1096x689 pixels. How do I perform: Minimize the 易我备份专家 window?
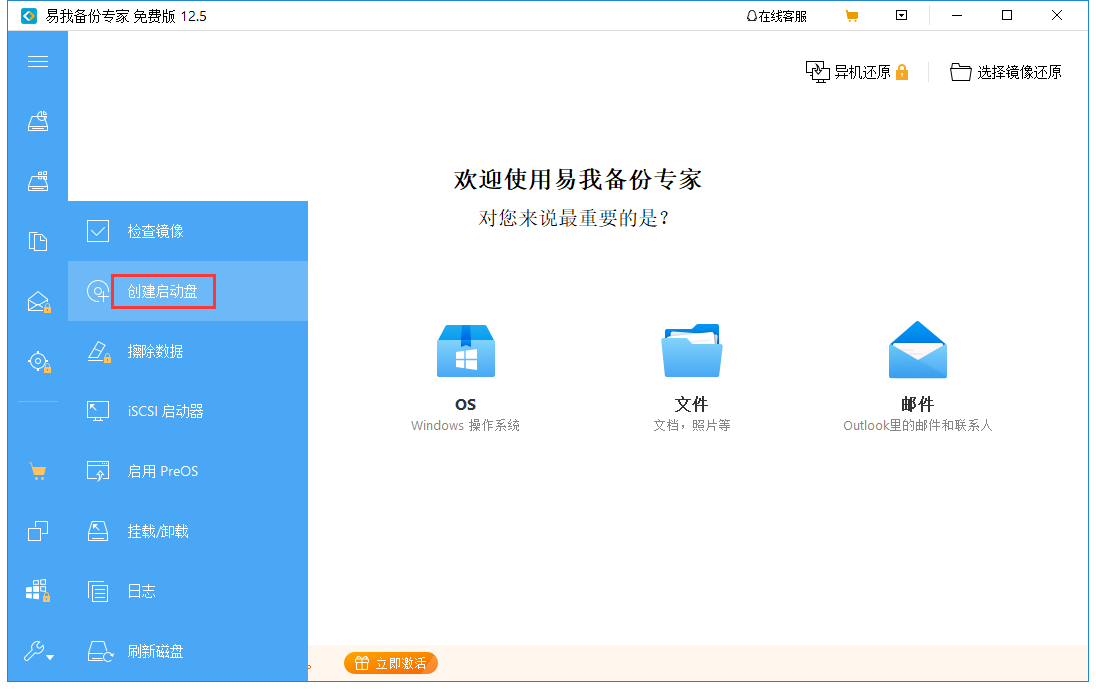click(957, 15)
